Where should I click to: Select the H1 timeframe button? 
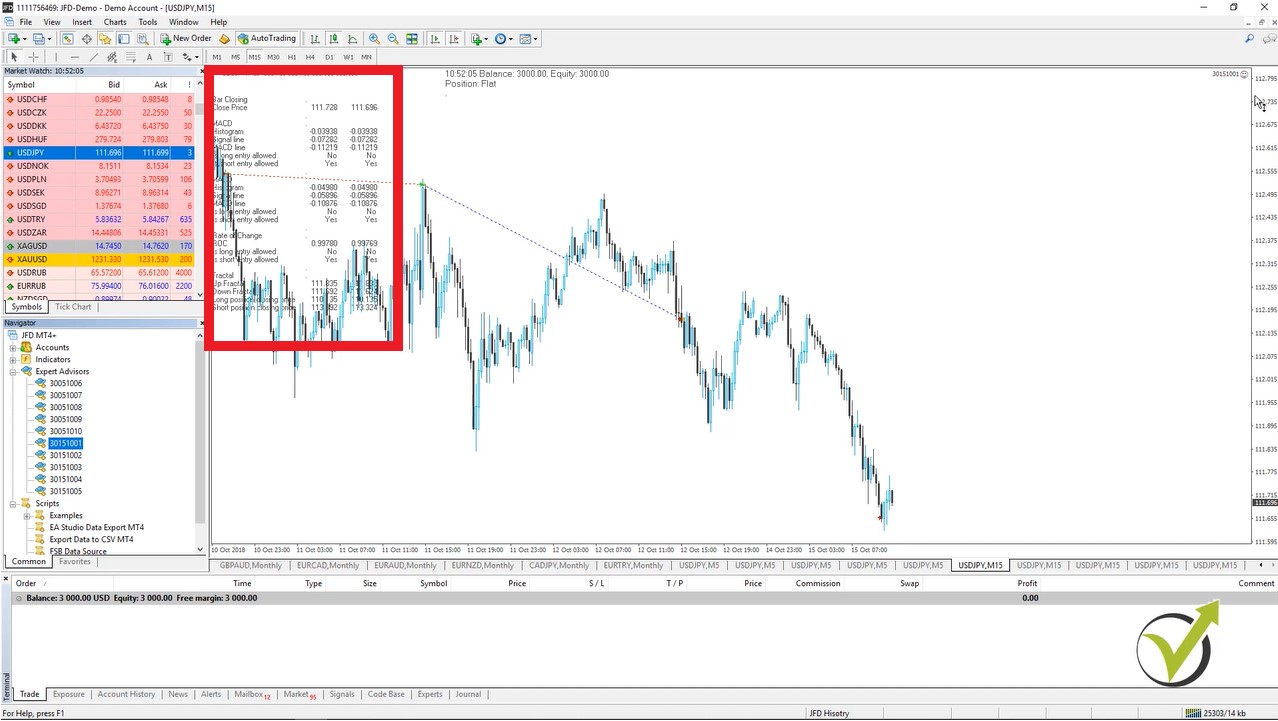(293, 57)
